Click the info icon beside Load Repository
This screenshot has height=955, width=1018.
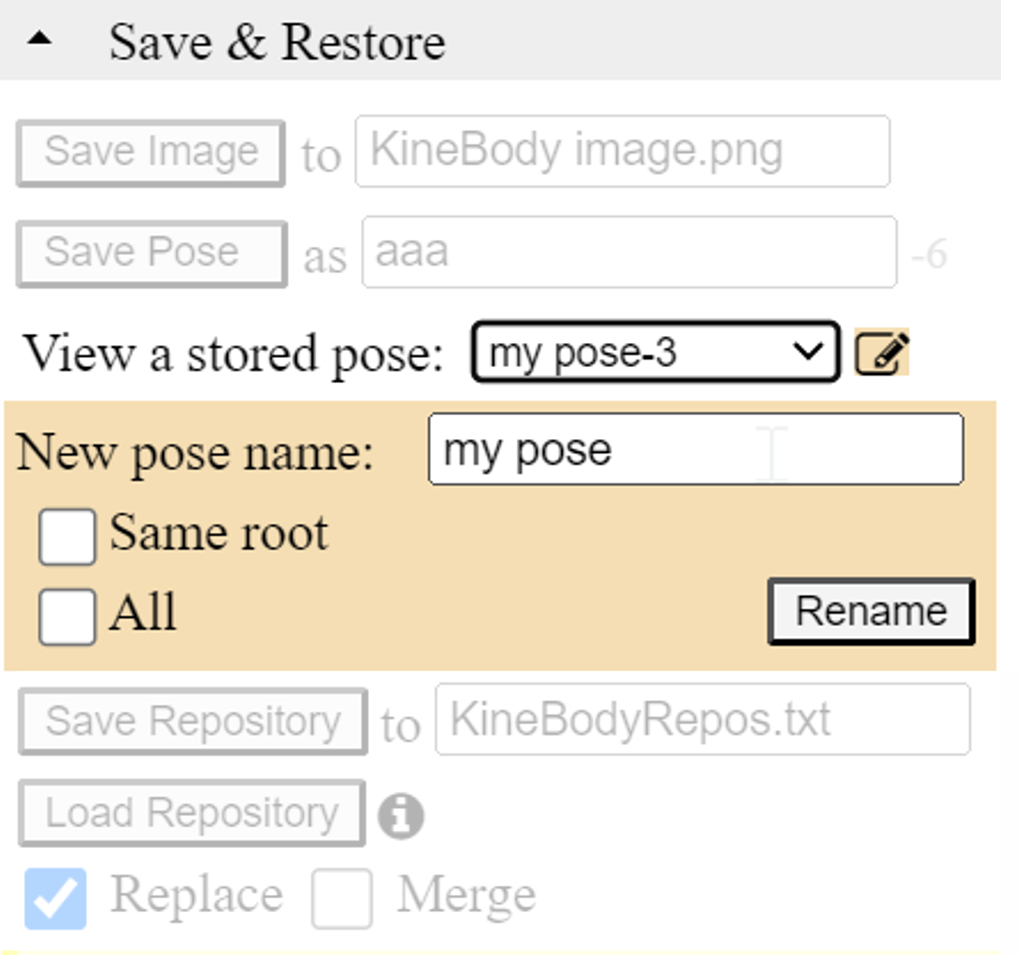401,816
